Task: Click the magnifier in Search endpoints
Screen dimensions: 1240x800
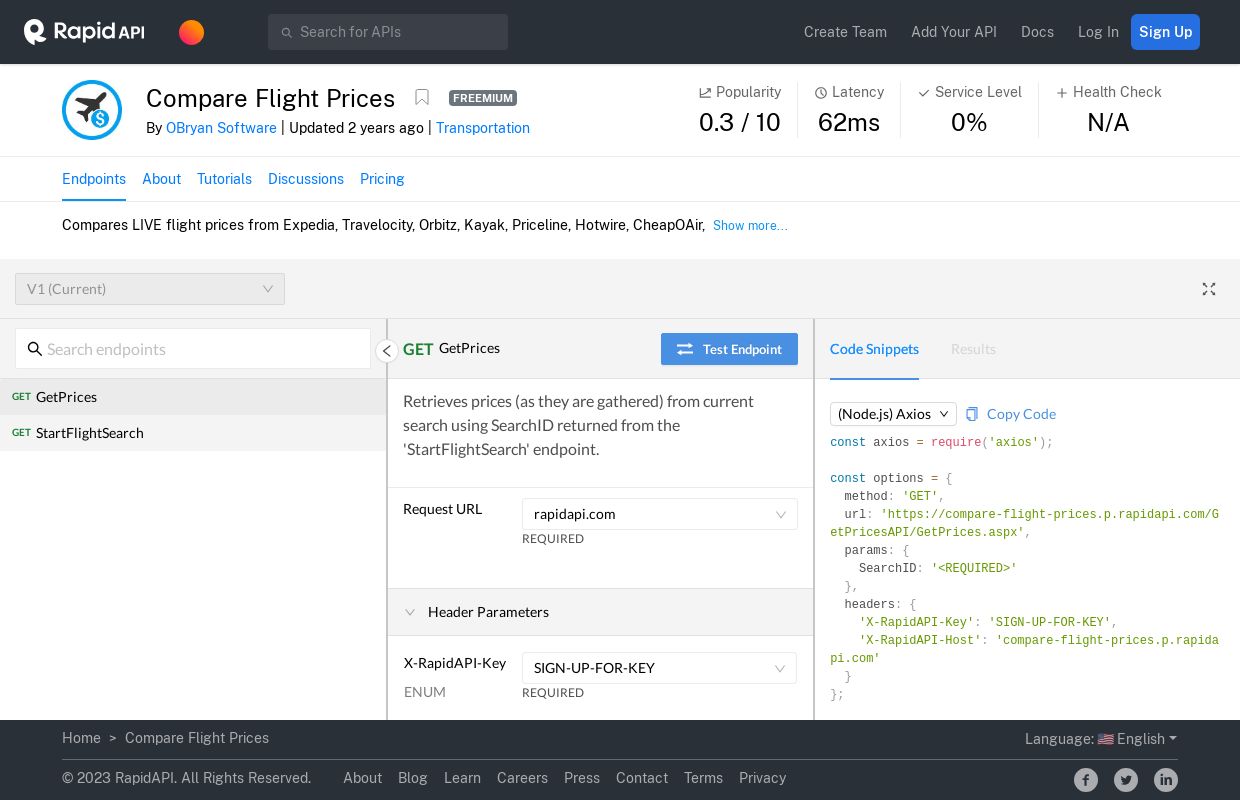Action: pos(35,349)
